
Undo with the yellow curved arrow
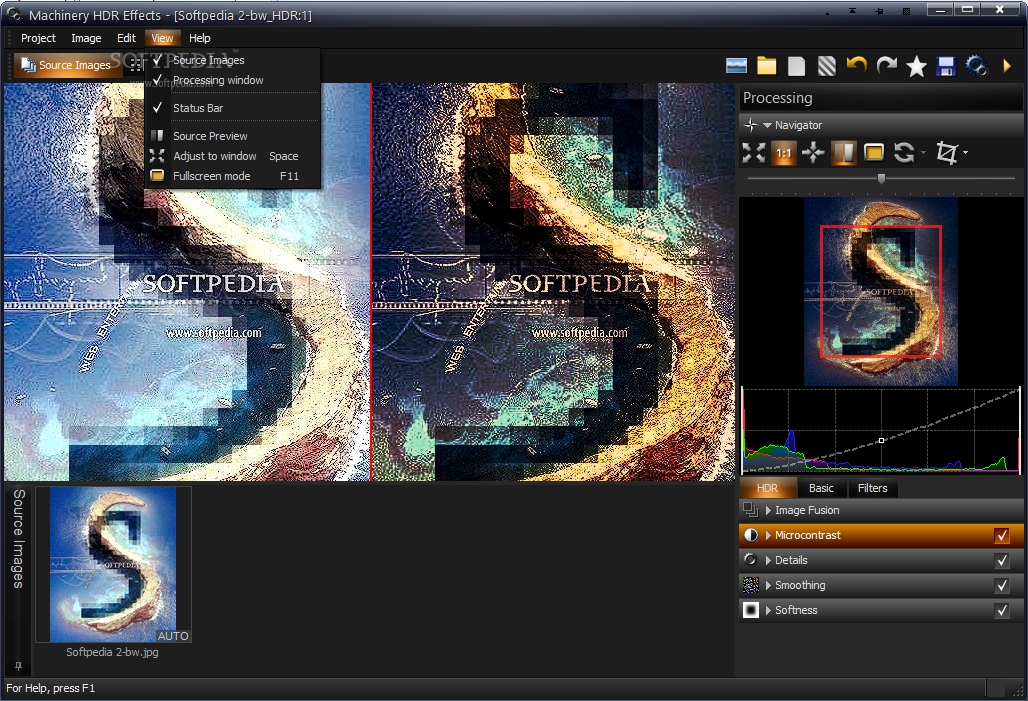coord(856,65)
